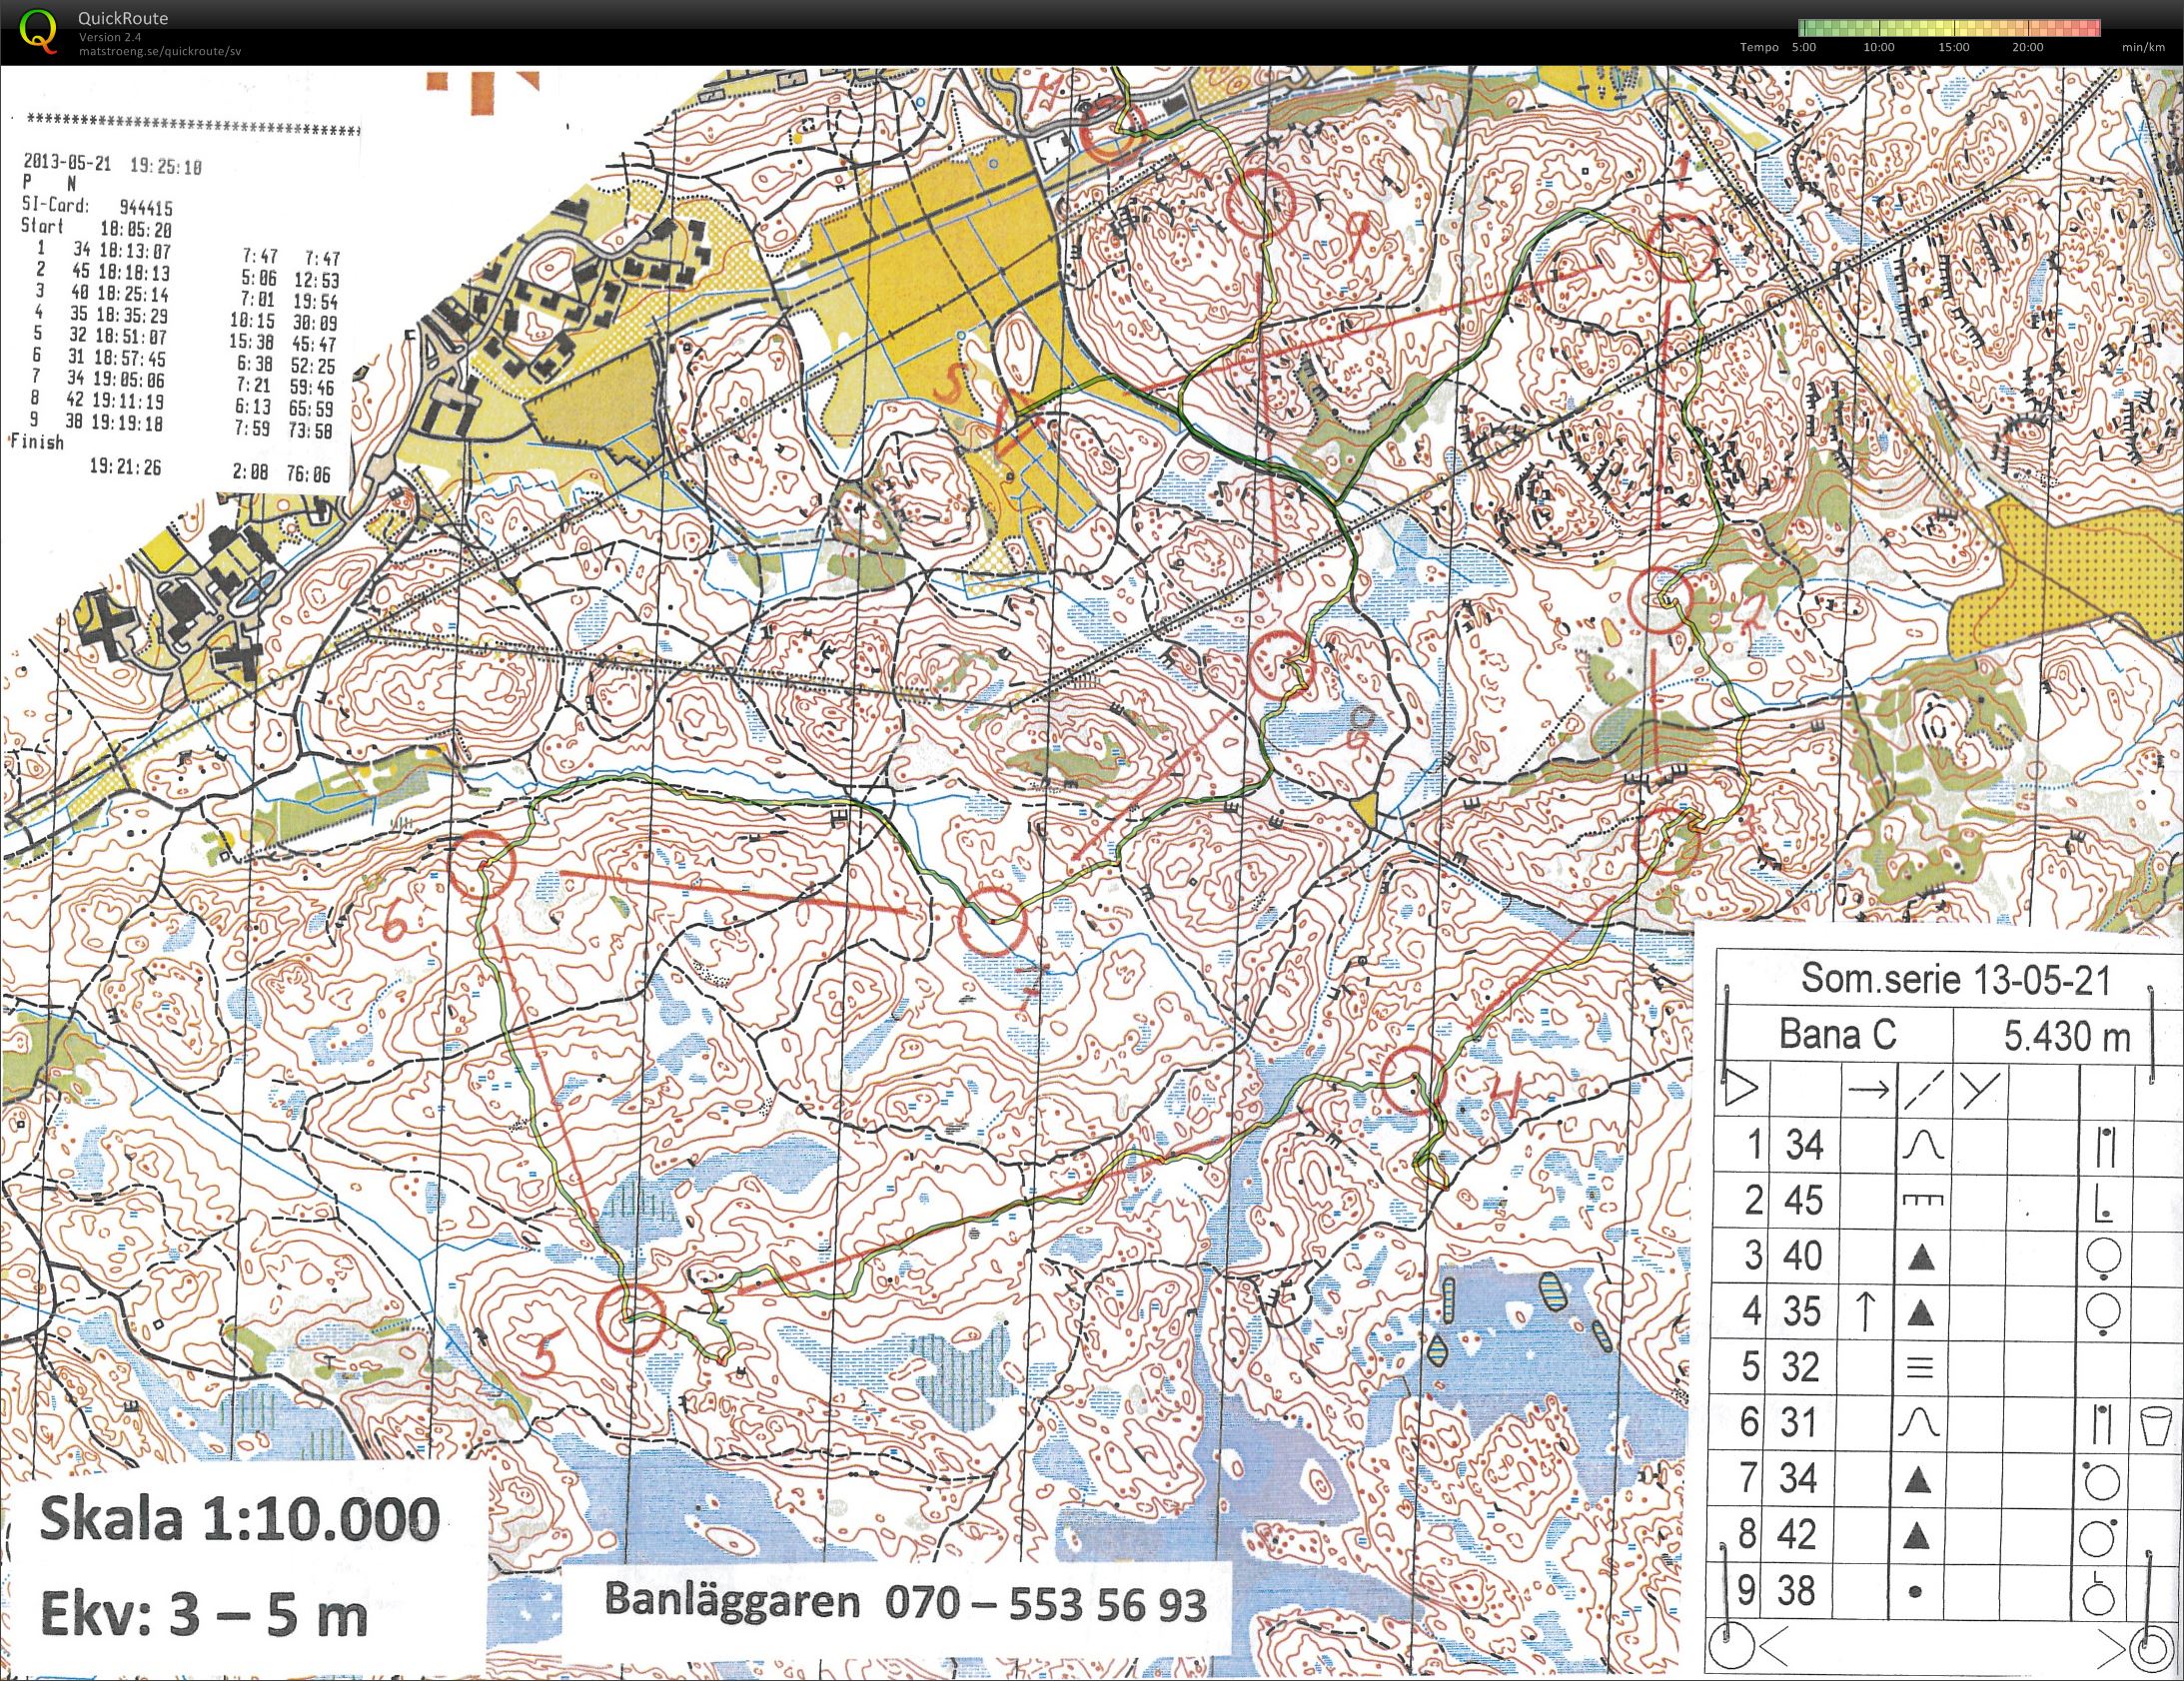Image resolution: width=2184 pixels, height=1681 pixels.
Task: Click the "2013-05-21 19:25:18" timestamp
Action: pos(112,165)
